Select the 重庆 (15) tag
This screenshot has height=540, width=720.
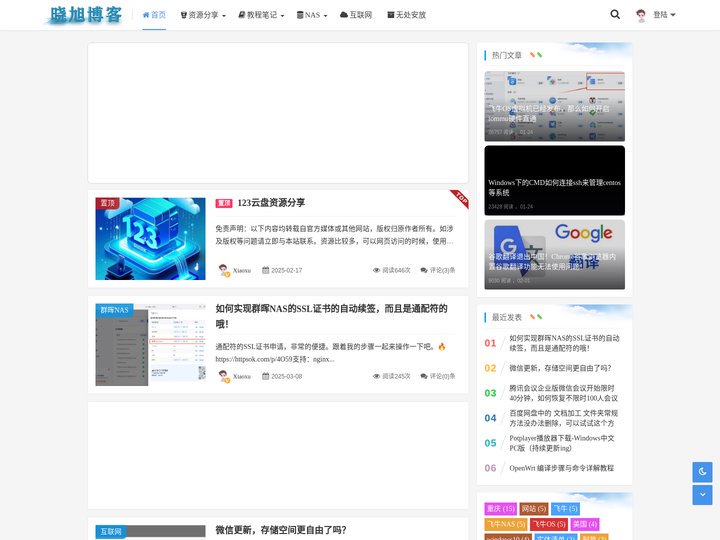pyautogui.click(x=501, y=509)
